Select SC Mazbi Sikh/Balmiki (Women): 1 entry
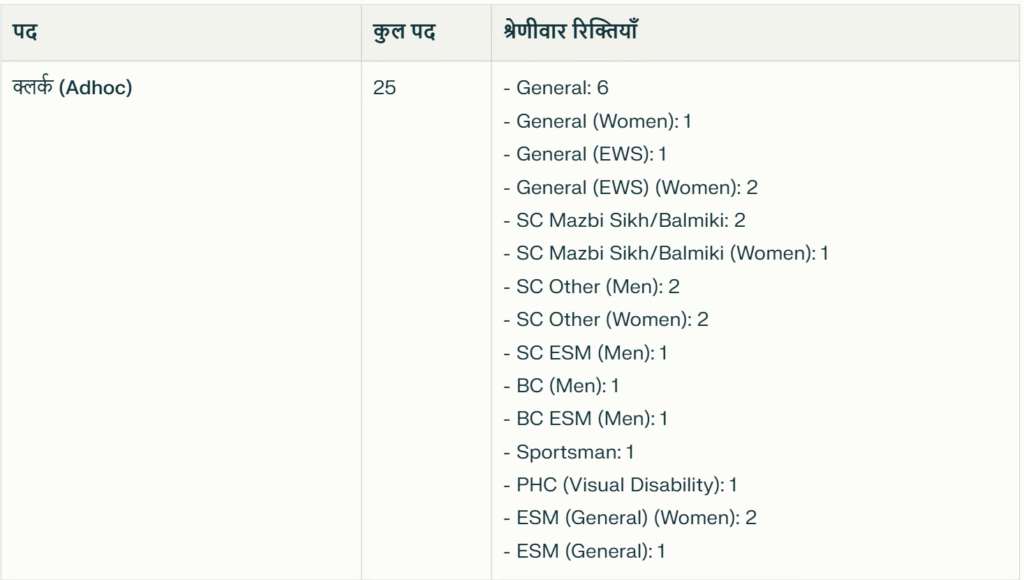1024x580 pixels. click(666, 253)
